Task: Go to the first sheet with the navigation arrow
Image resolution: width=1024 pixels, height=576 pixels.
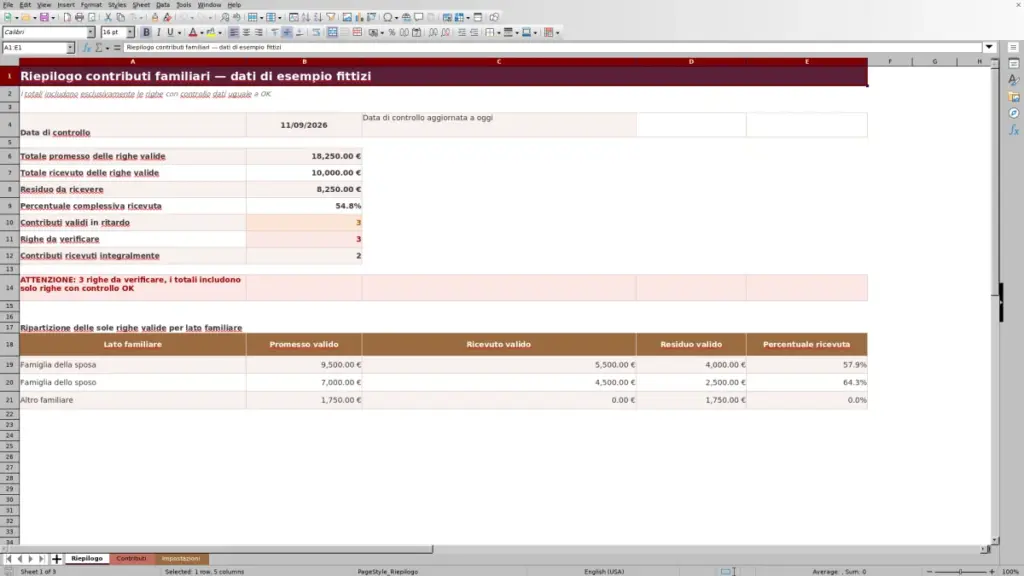Action: pyautogui.click(x=8, y=558)
